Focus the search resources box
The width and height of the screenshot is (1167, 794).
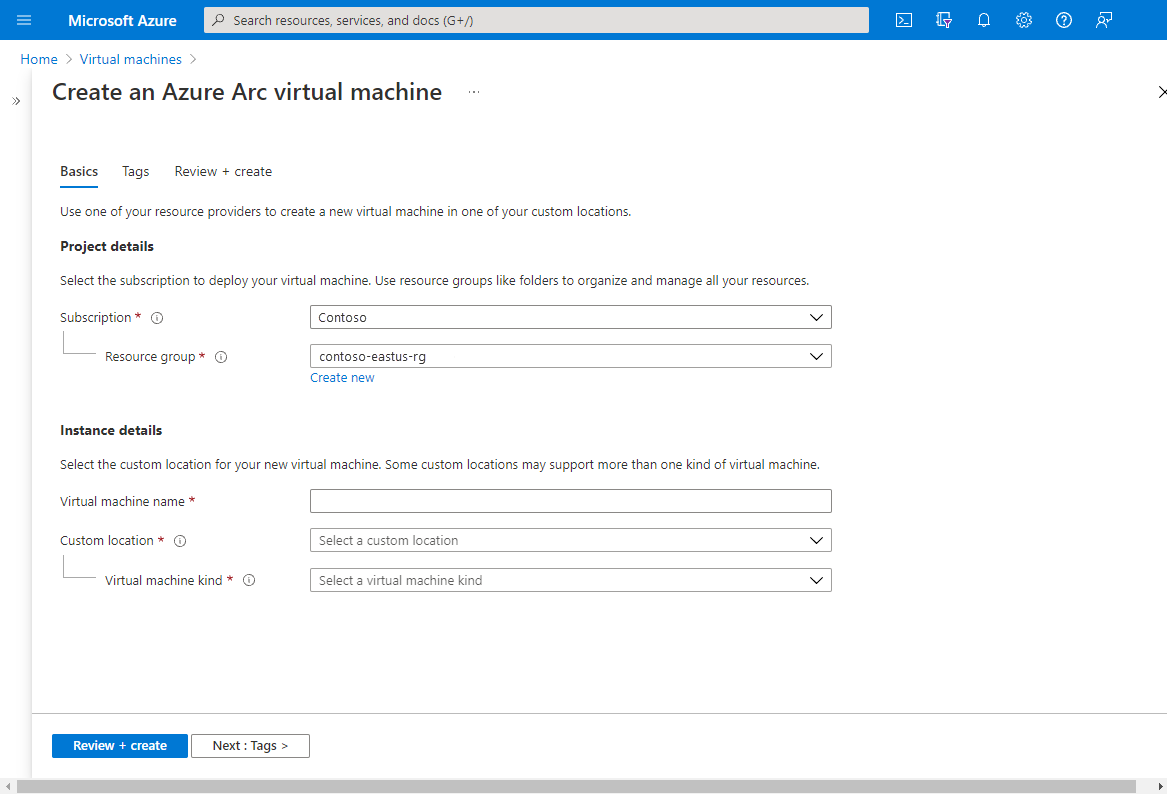click(x=536, y=20)
